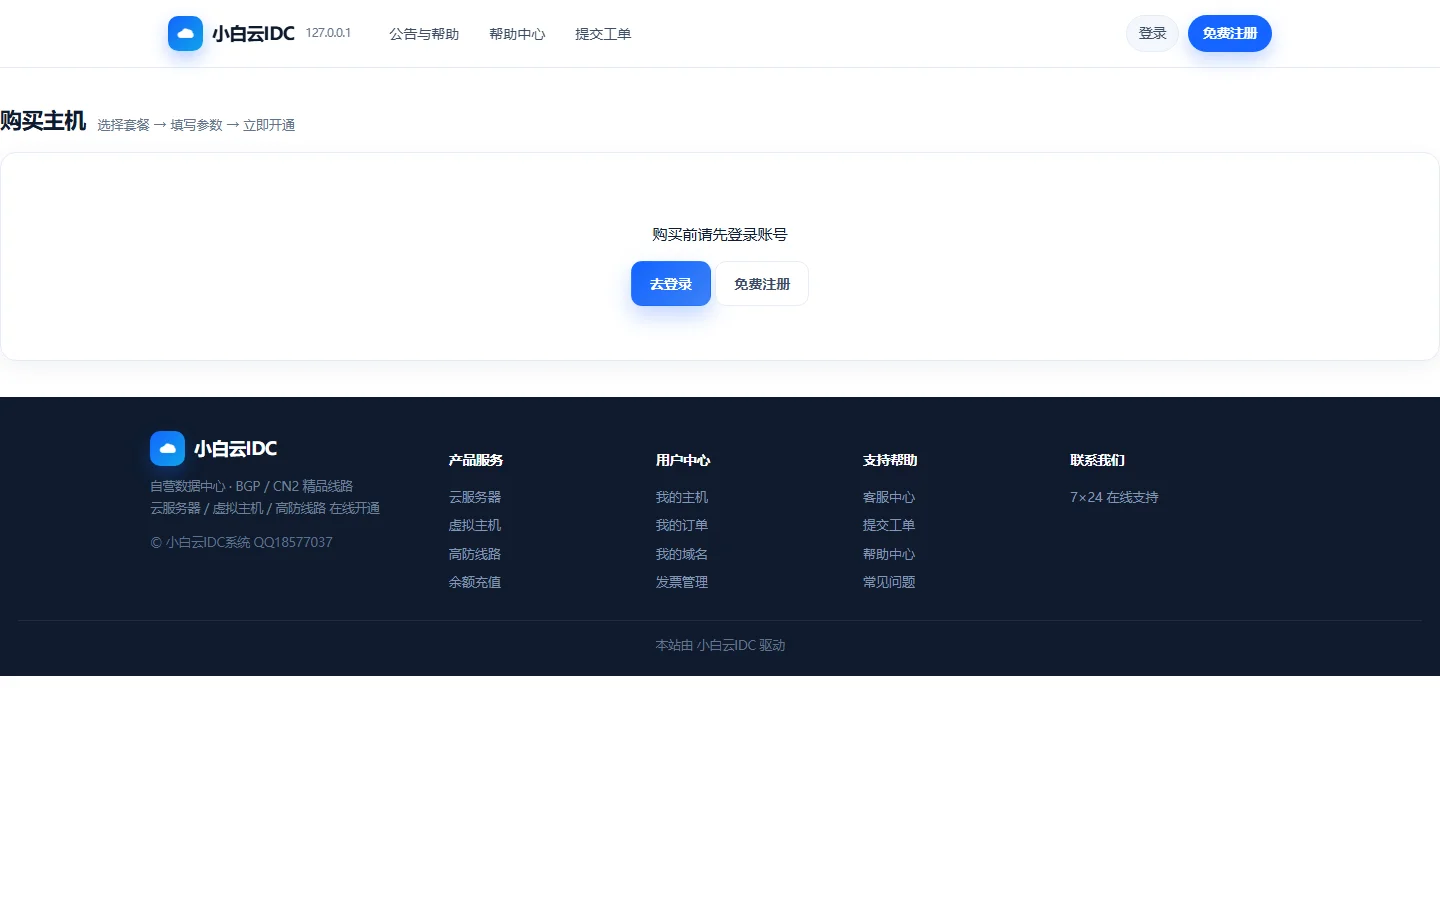Click 产品服务 footer column heading

[476, 460]
